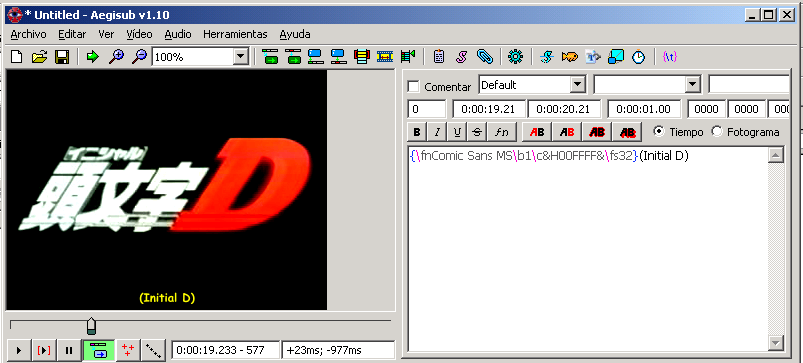The width and height of the screenshot is (803, 363).
Task: Toggle the green auto-scroll video button
Action: pos(98,350)
